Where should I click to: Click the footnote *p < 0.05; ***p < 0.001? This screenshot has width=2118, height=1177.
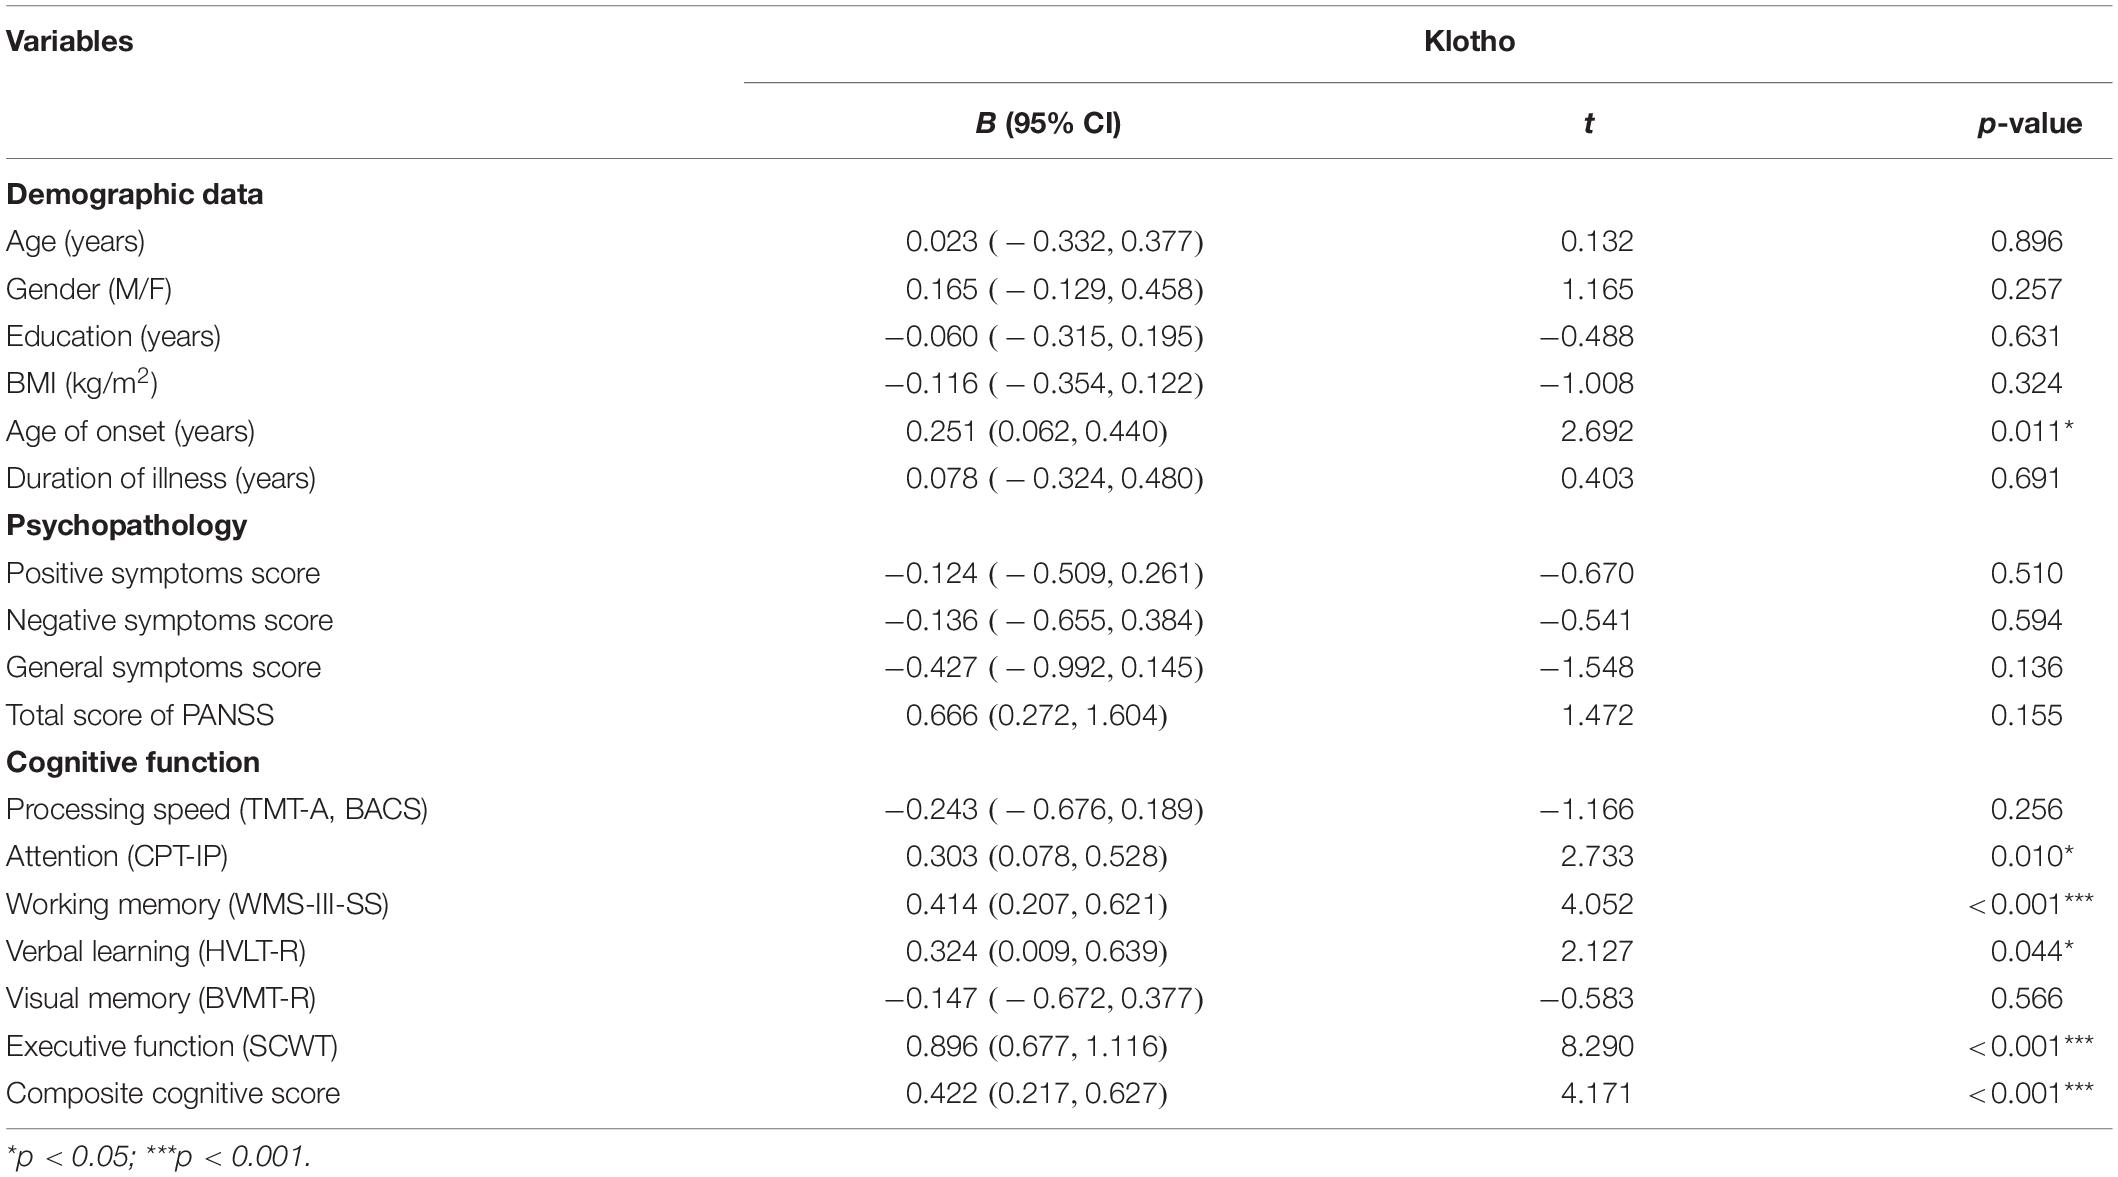coord(159,1156)
